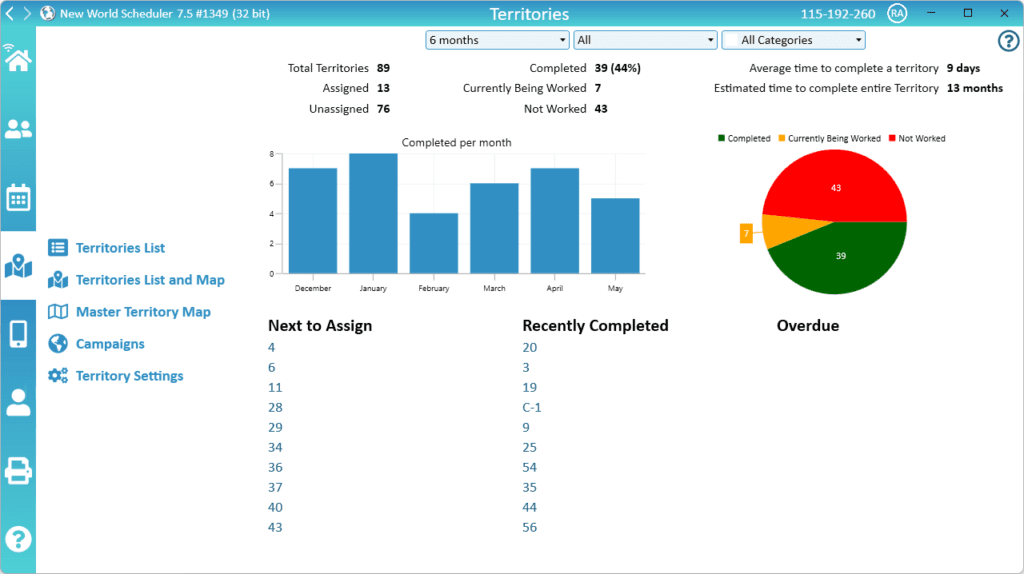Click the back arrow in title bar
The width and height of the screenshot is (1024, 574).
click(10, 14)
